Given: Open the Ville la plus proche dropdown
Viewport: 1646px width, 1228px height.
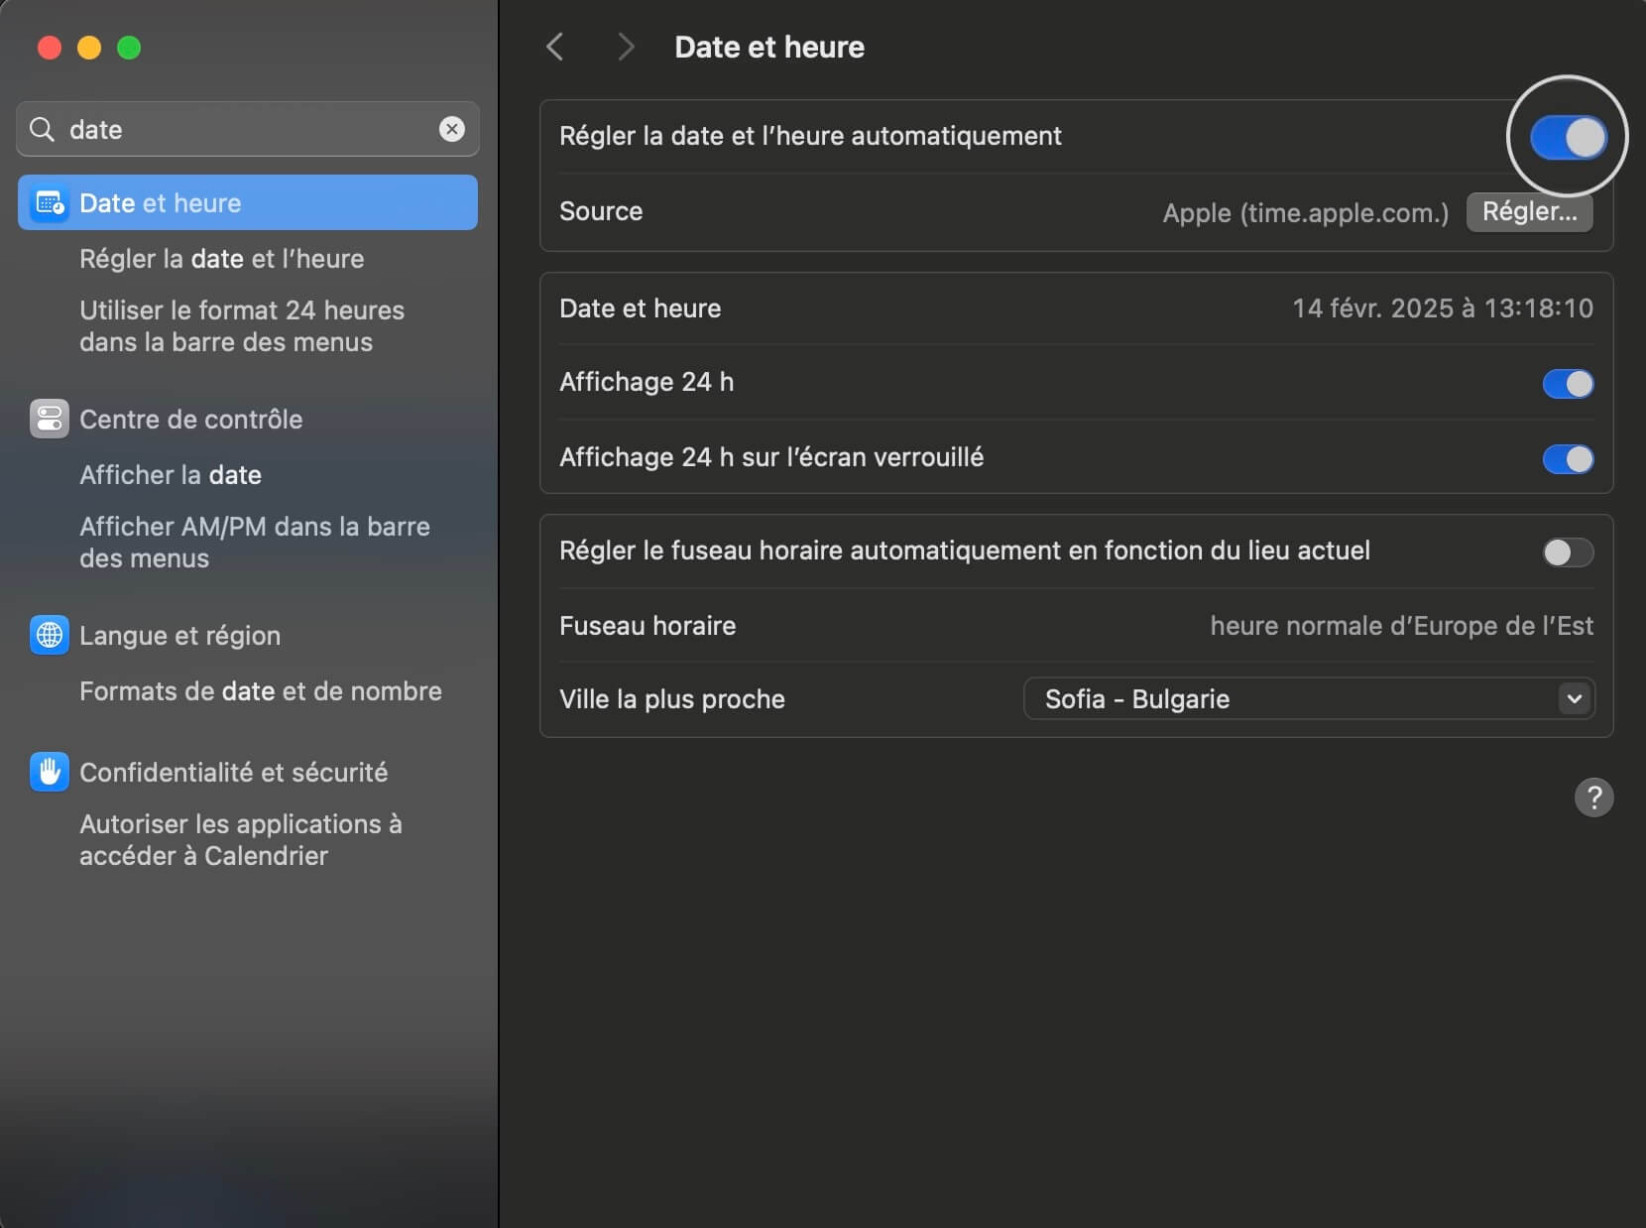Looking at the screenshot, I should point(1309,699).
